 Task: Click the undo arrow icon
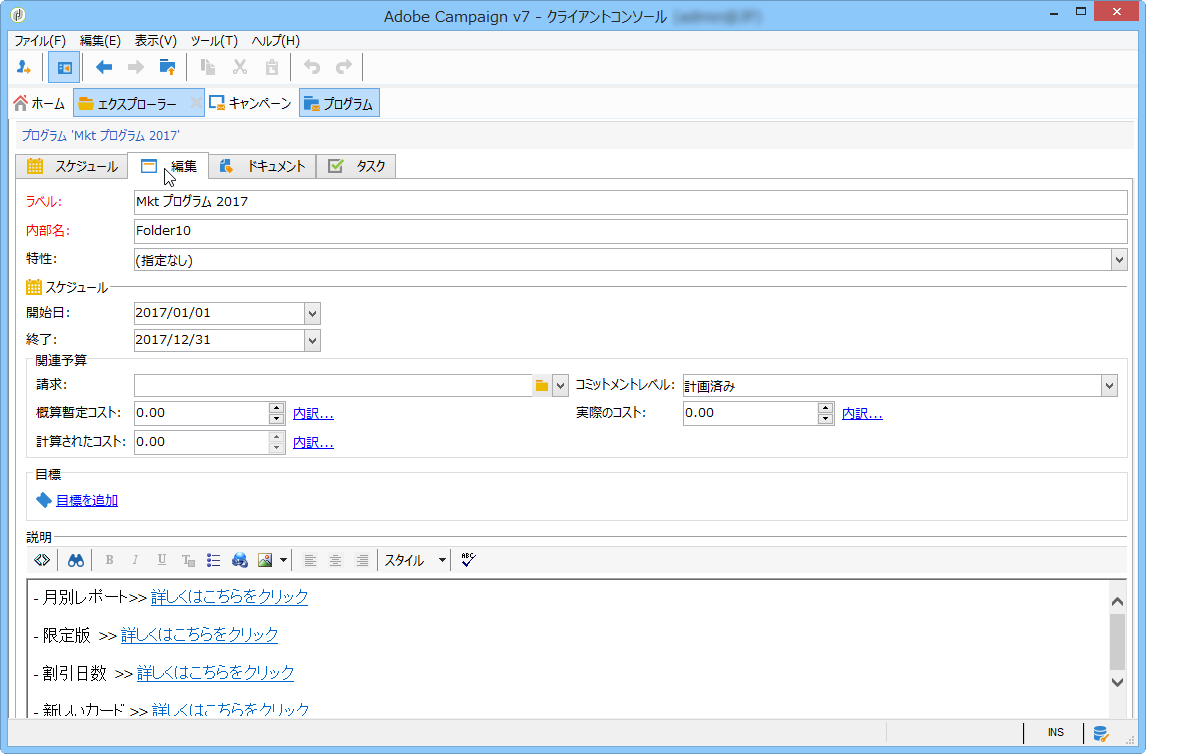(312, 68)
